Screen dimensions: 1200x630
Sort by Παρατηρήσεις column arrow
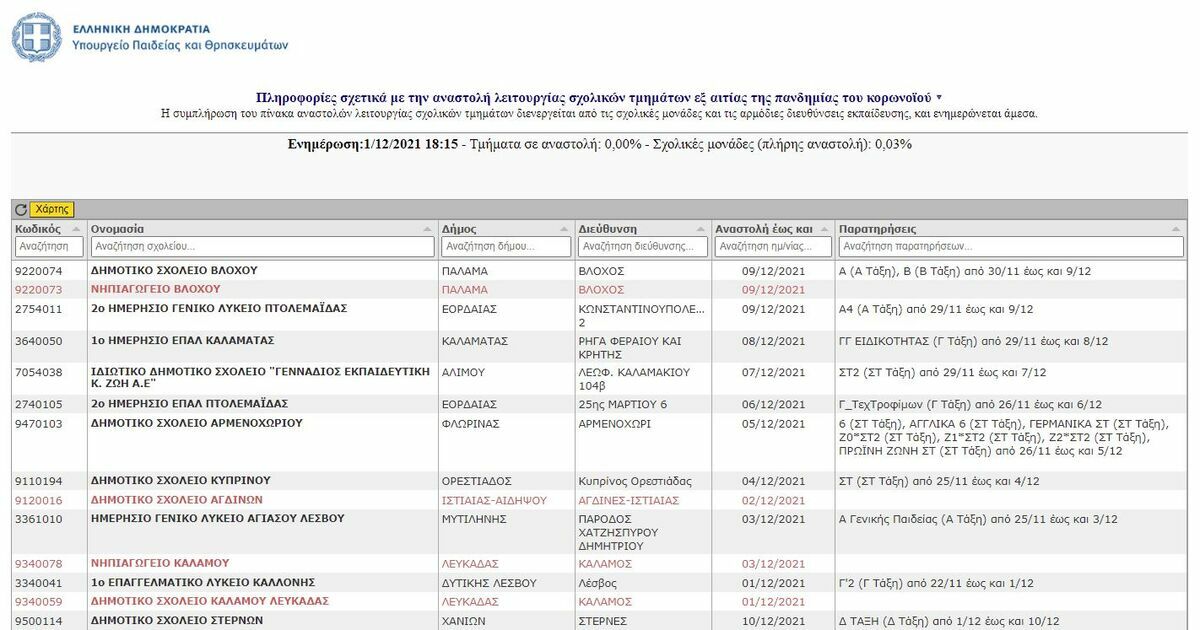[x=1177, y=229]
